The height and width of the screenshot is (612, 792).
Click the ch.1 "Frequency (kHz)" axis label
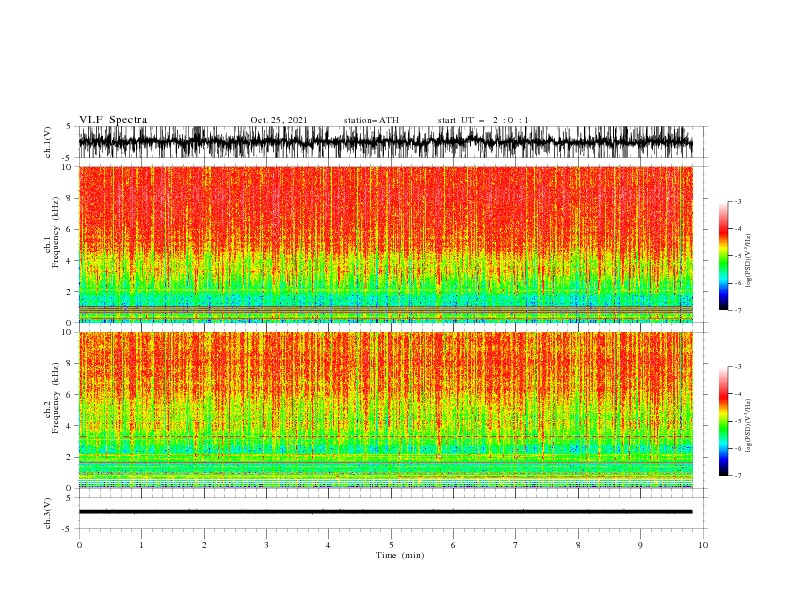[x=56, y=233]
